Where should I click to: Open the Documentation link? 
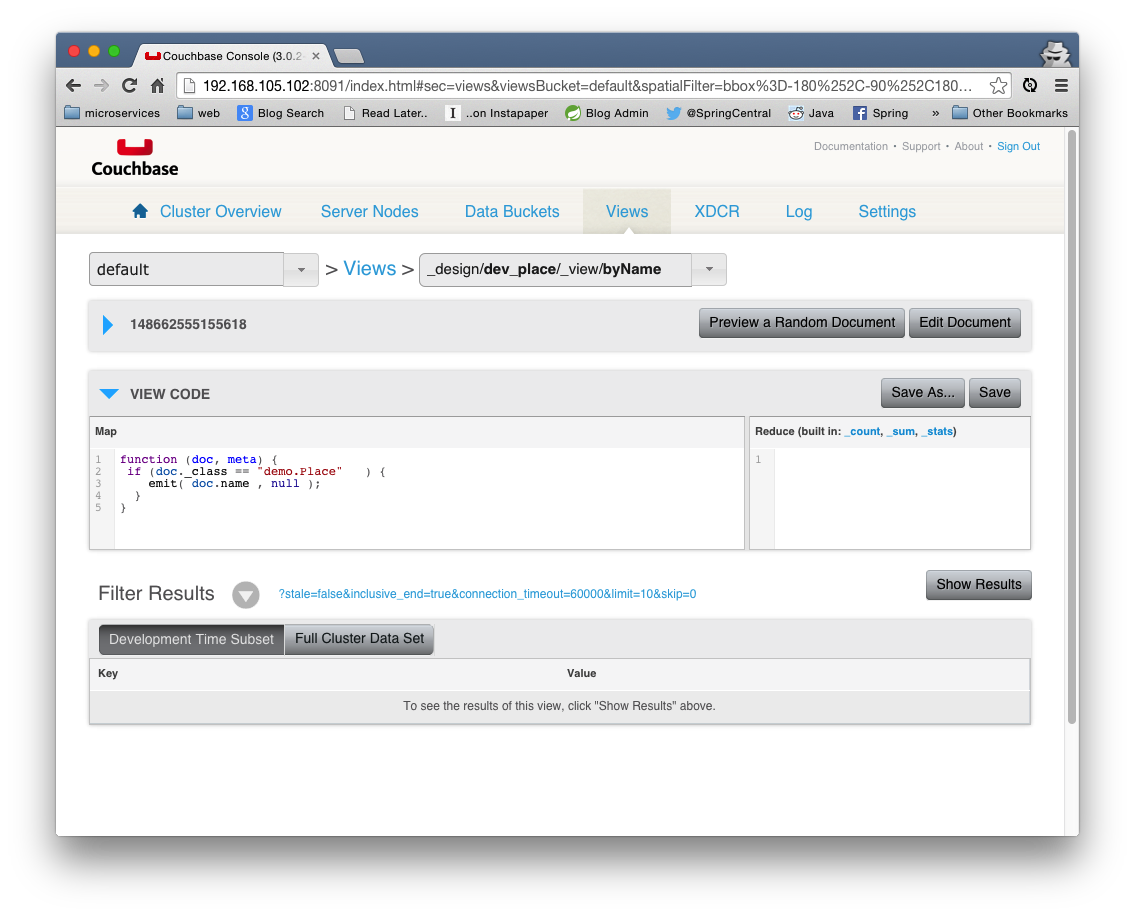pos(851,146)
